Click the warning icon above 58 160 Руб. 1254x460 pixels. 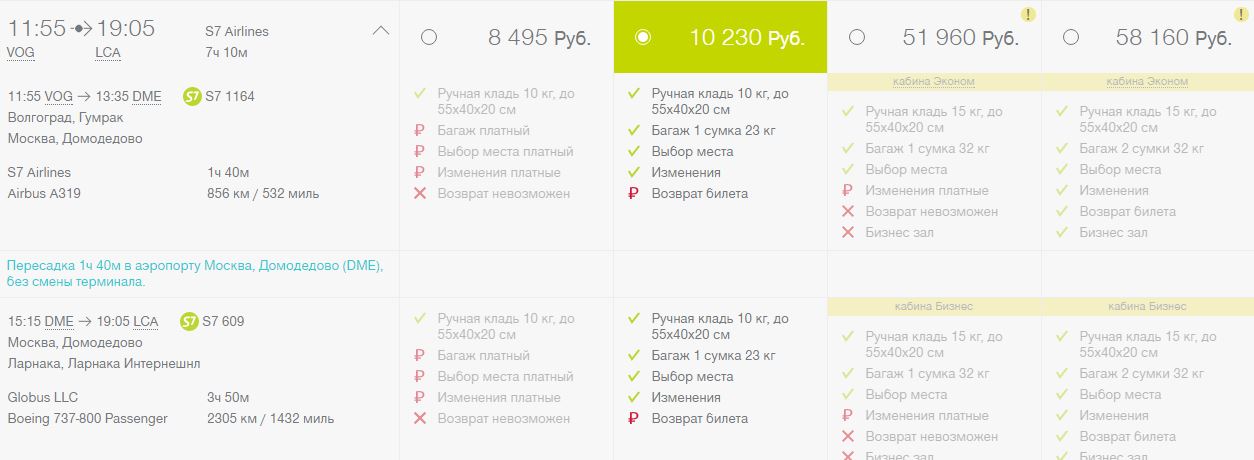point(1242,14)
